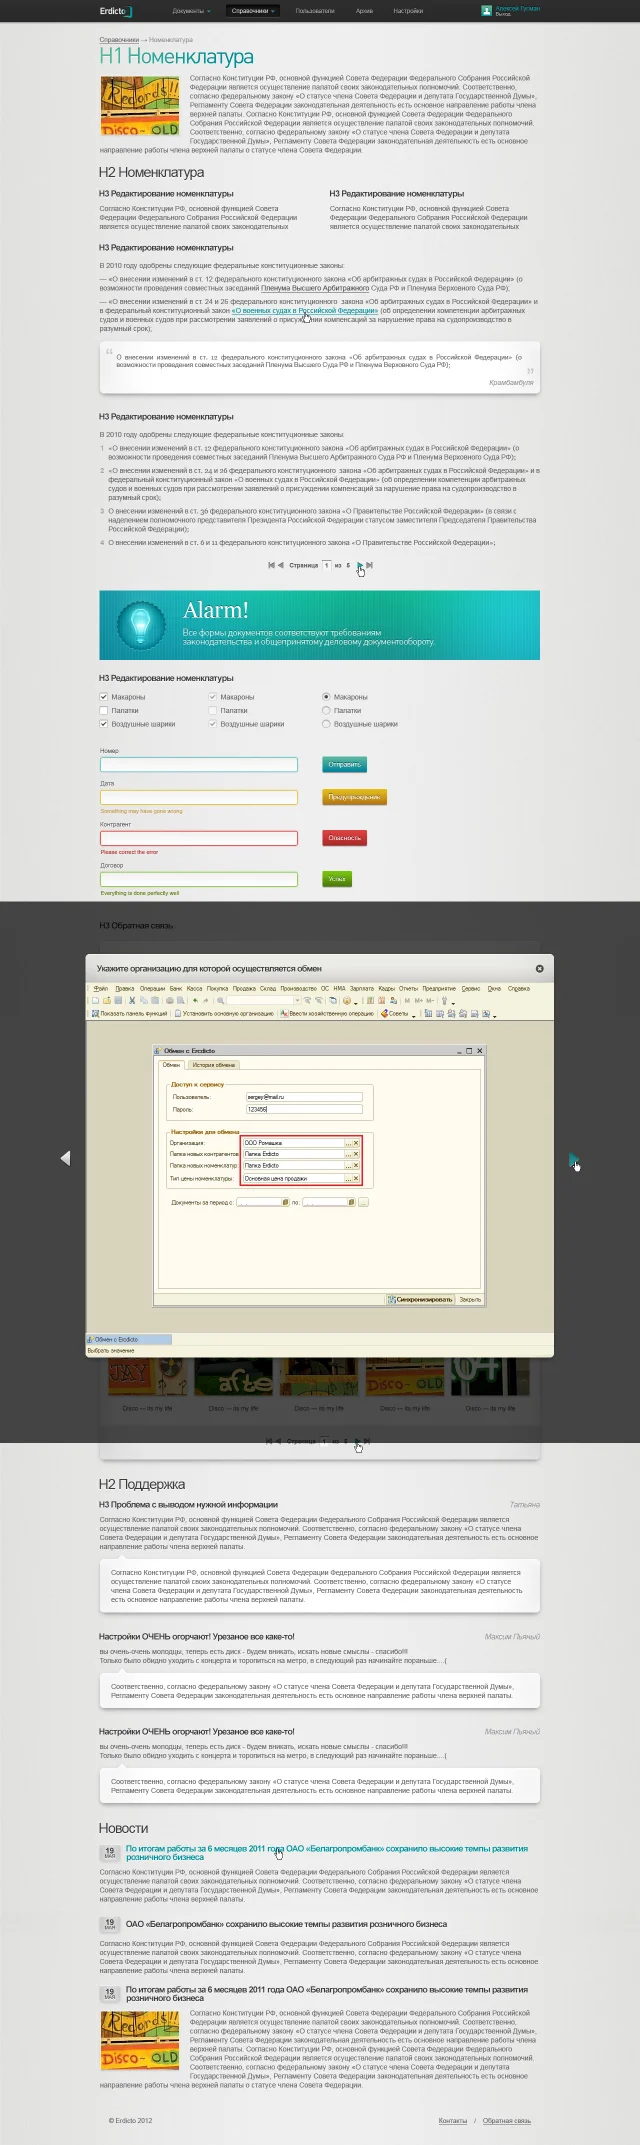Click the greyed-out 'Палатки' checkbox
This screenshot has width=640, height=2145.
click(213, 710)
